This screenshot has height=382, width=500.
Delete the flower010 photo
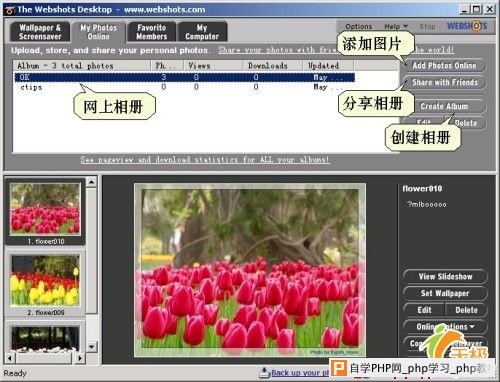tap(466, 310)
